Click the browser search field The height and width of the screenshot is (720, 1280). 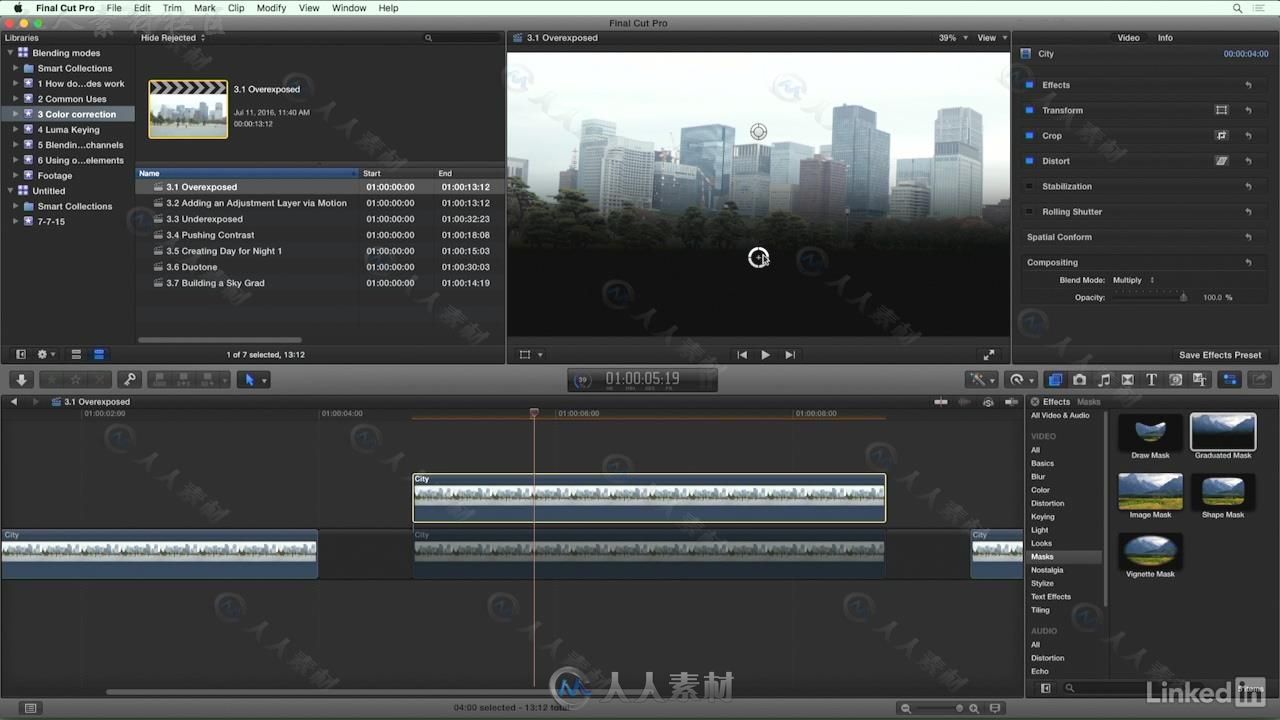[461, 38]
